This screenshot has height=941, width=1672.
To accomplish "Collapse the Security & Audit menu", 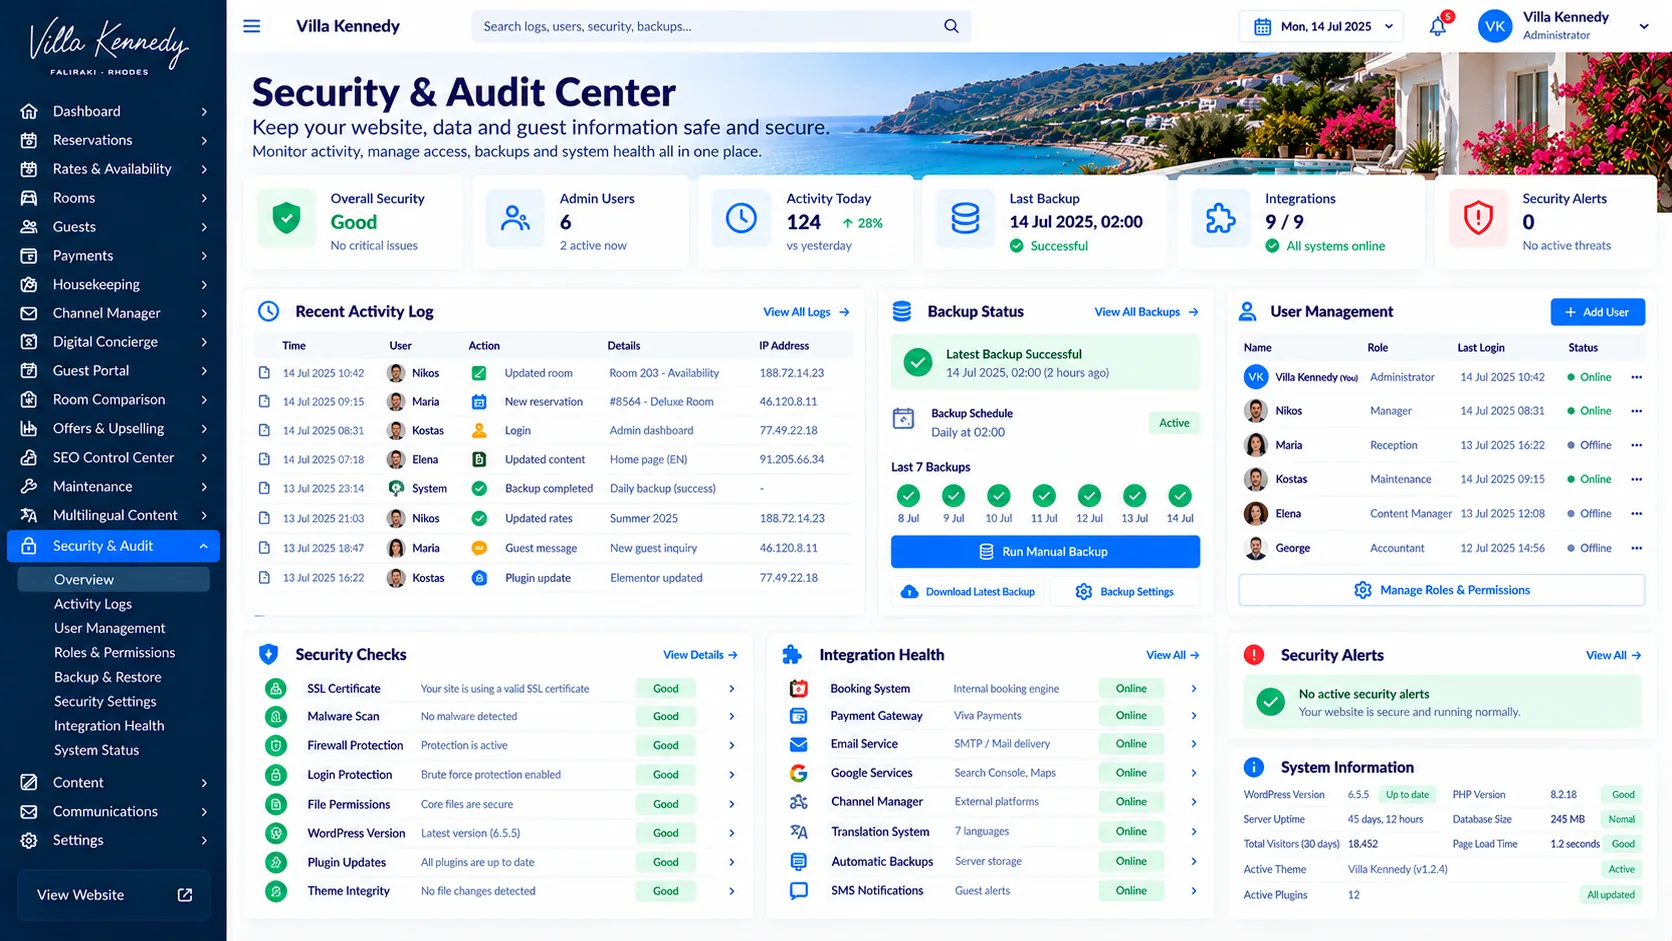I will click(x=204, y=546).
